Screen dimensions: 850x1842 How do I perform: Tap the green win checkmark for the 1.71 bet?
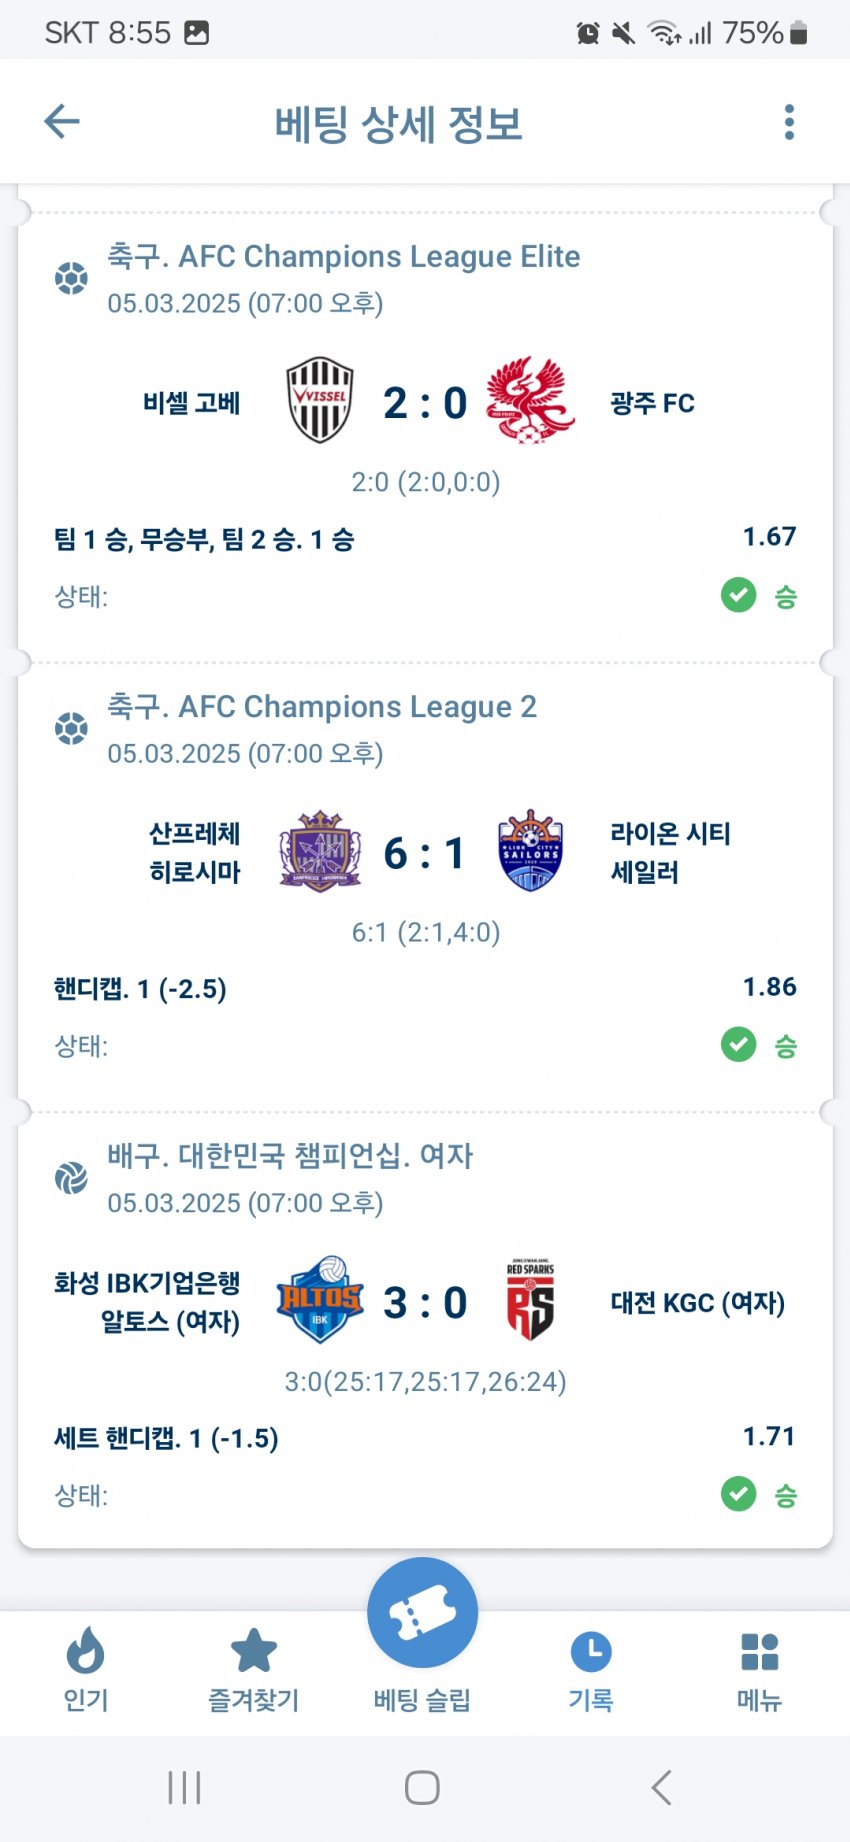pos(738,1495)
